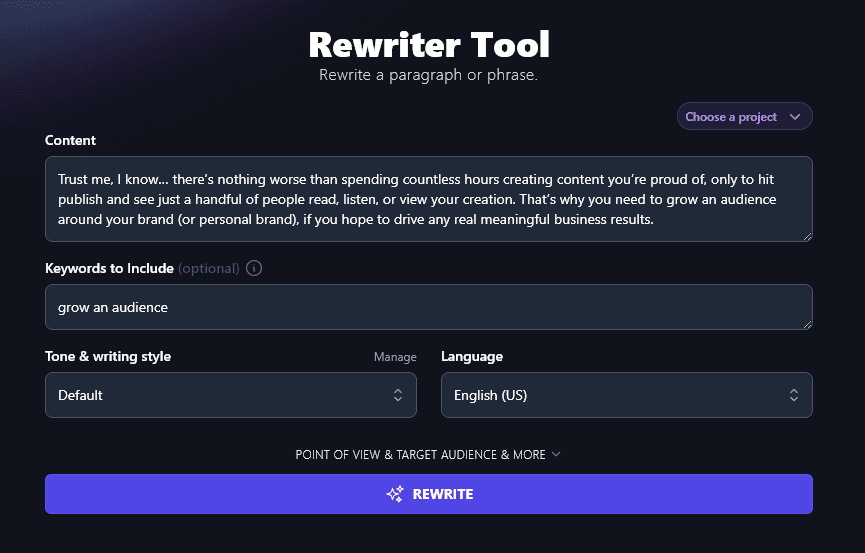Click the chevron after Point of View & More
The image size is (865, 553).
pos(557,454)
